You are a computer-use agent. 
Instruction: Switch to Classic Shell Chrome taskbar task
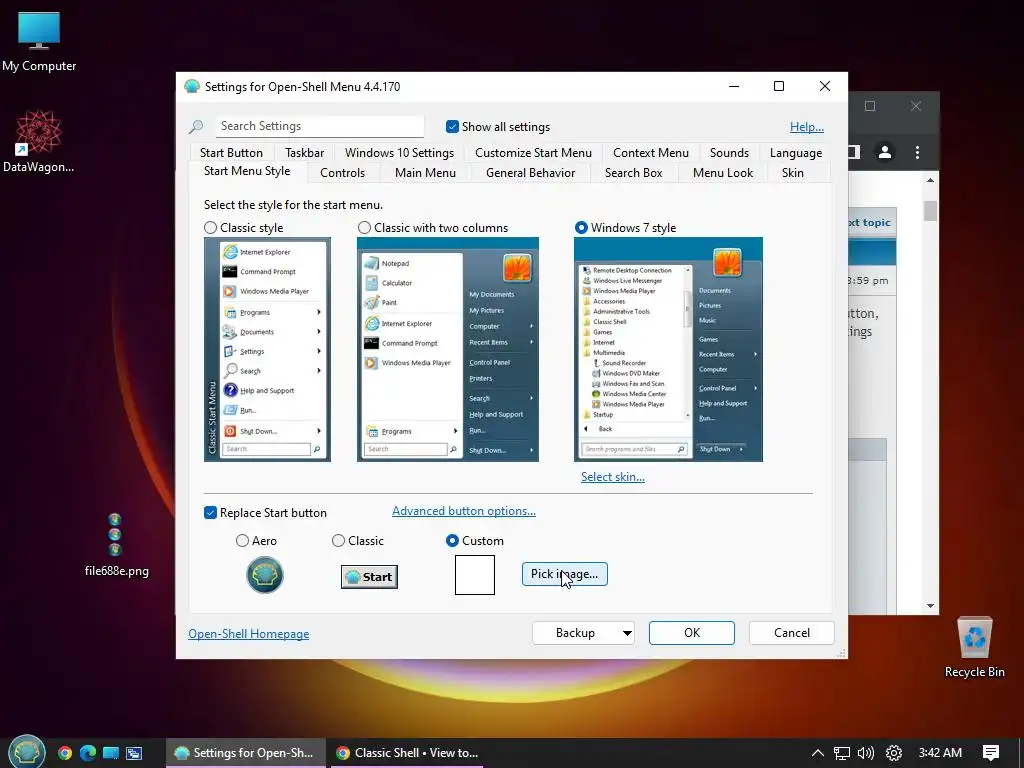coord(408,753)
